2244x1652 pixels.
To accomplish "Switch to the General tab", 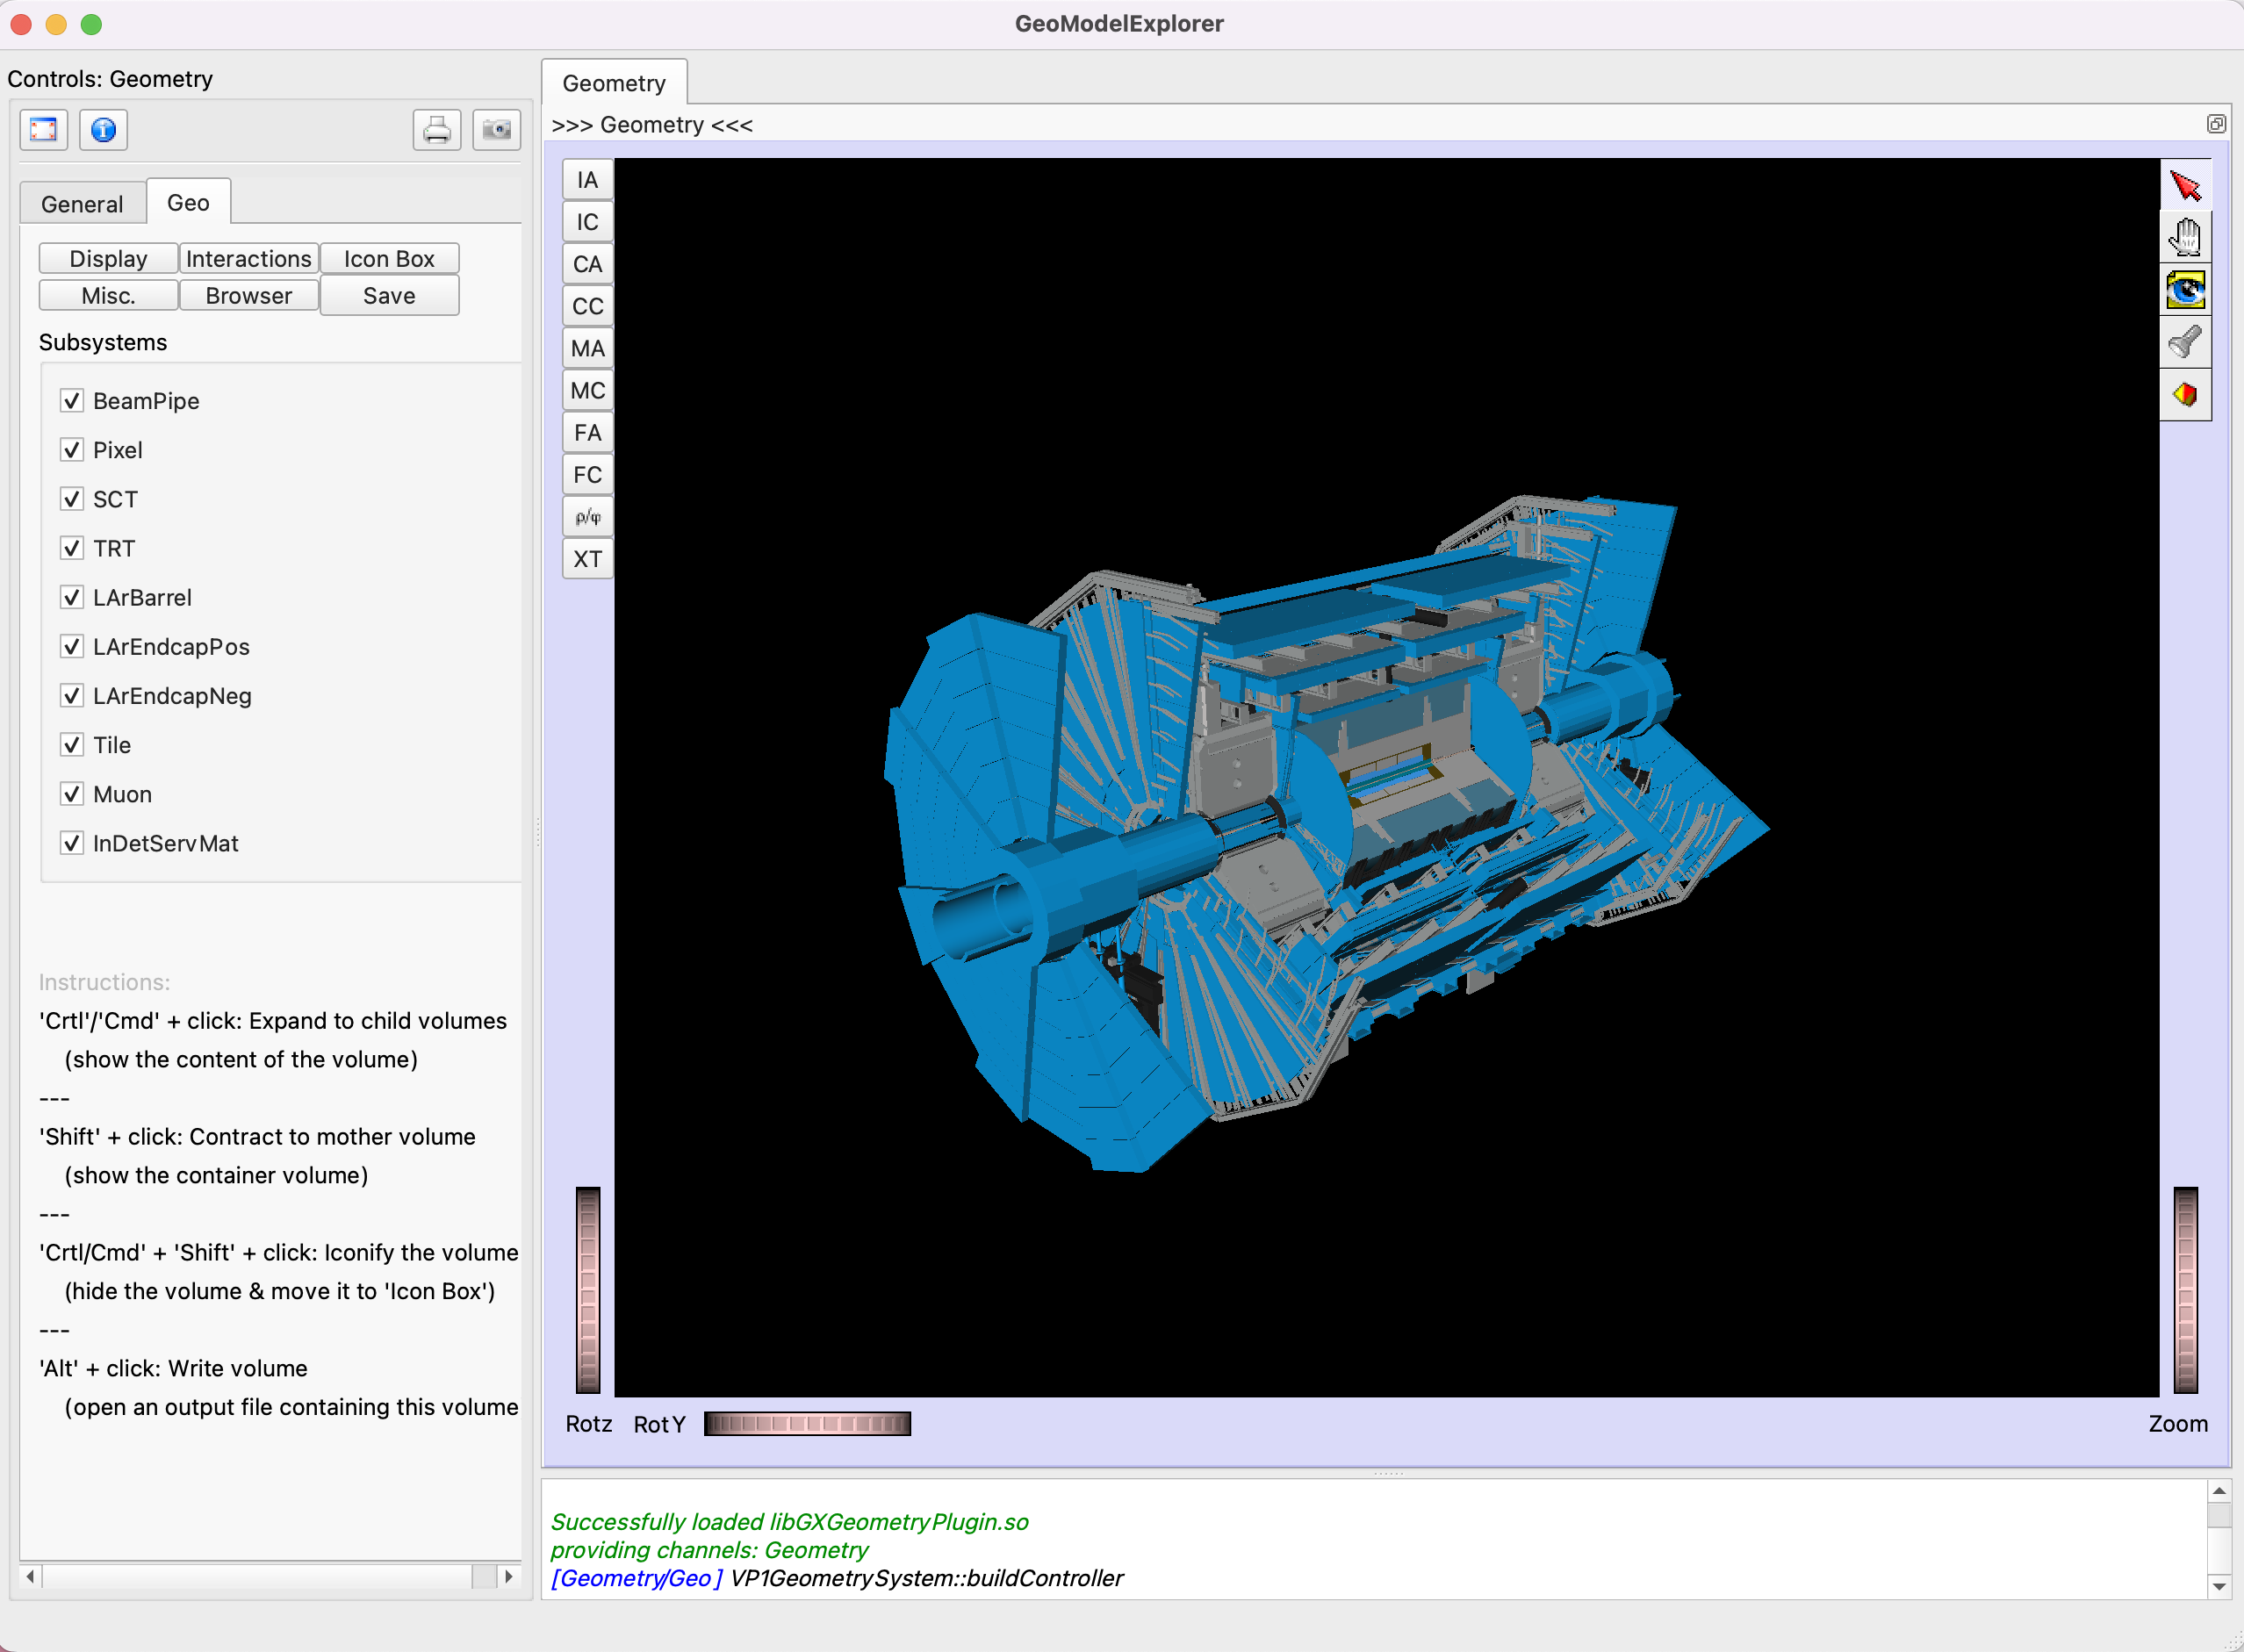I will pos(83,204).
